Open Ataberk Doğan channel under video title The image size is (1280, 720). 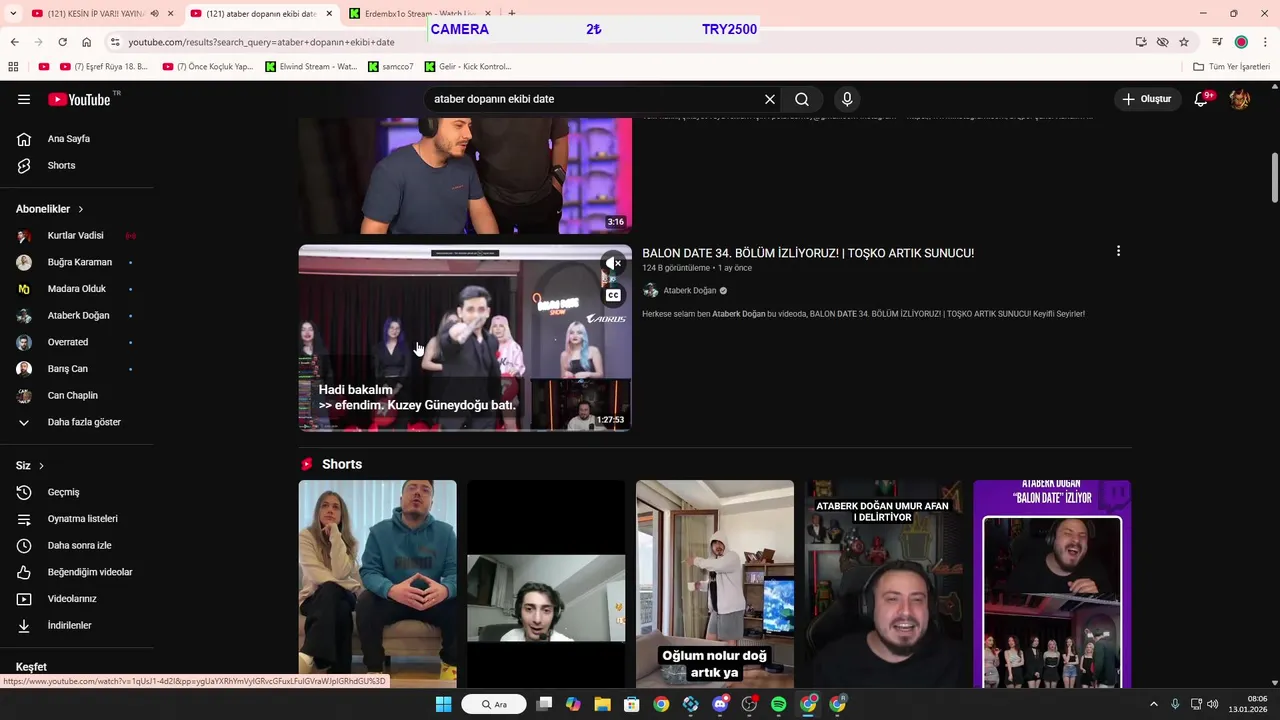(x=690, y=291)
